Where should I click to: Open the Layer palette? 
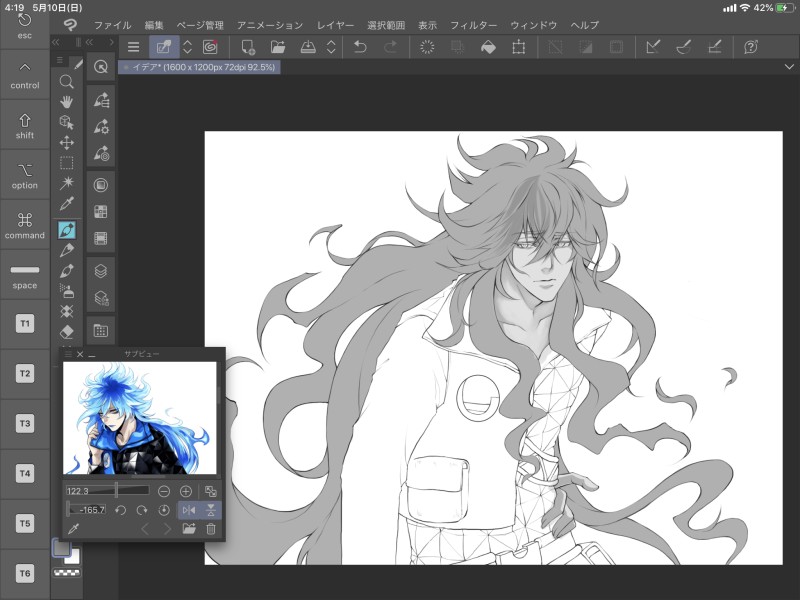101,271
